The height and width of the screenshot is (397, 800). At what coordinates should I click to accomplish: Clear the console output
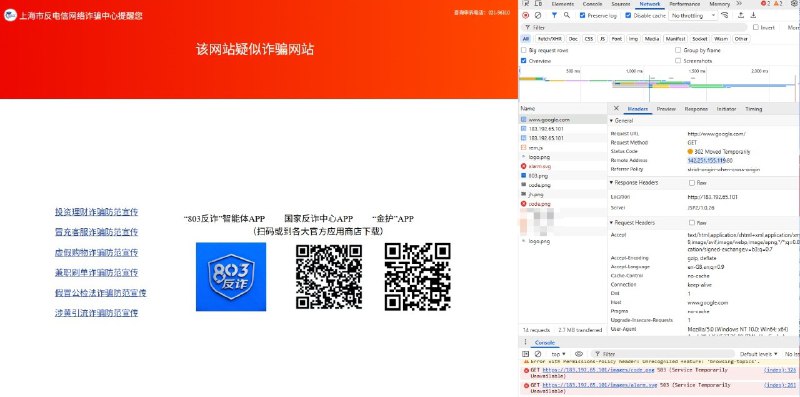[x=538, y=354]
